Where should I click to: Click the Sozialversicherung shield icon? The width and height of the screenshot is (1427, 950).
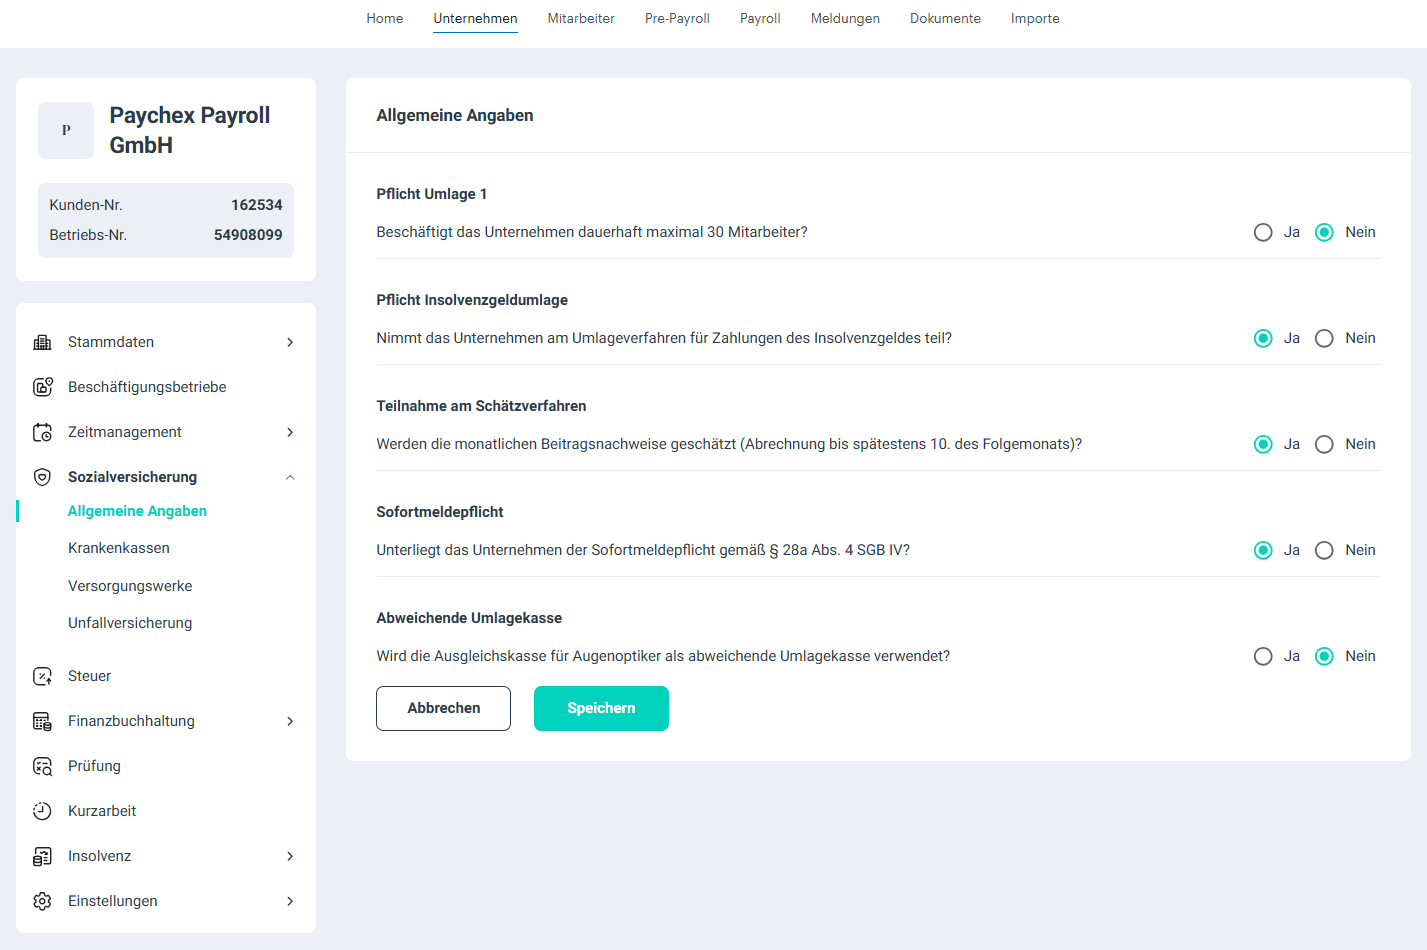tap(42, 477)
